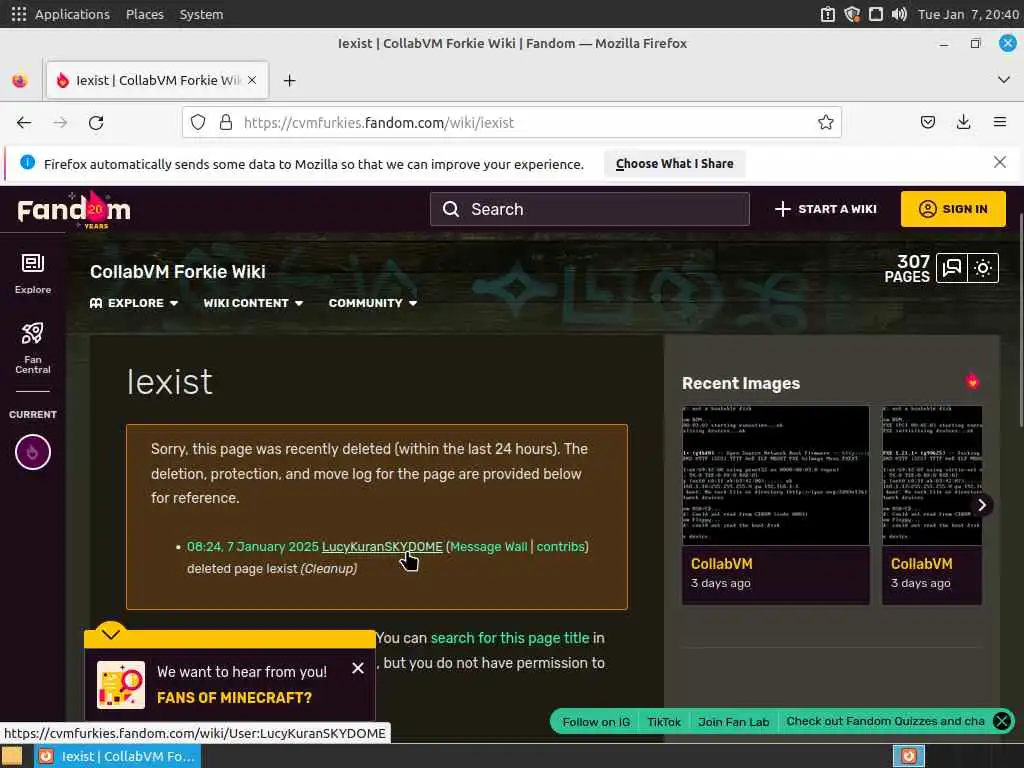This screenshot has width=1024, height=768.
Task: Open the contribs link
Action: click(560, 547)
